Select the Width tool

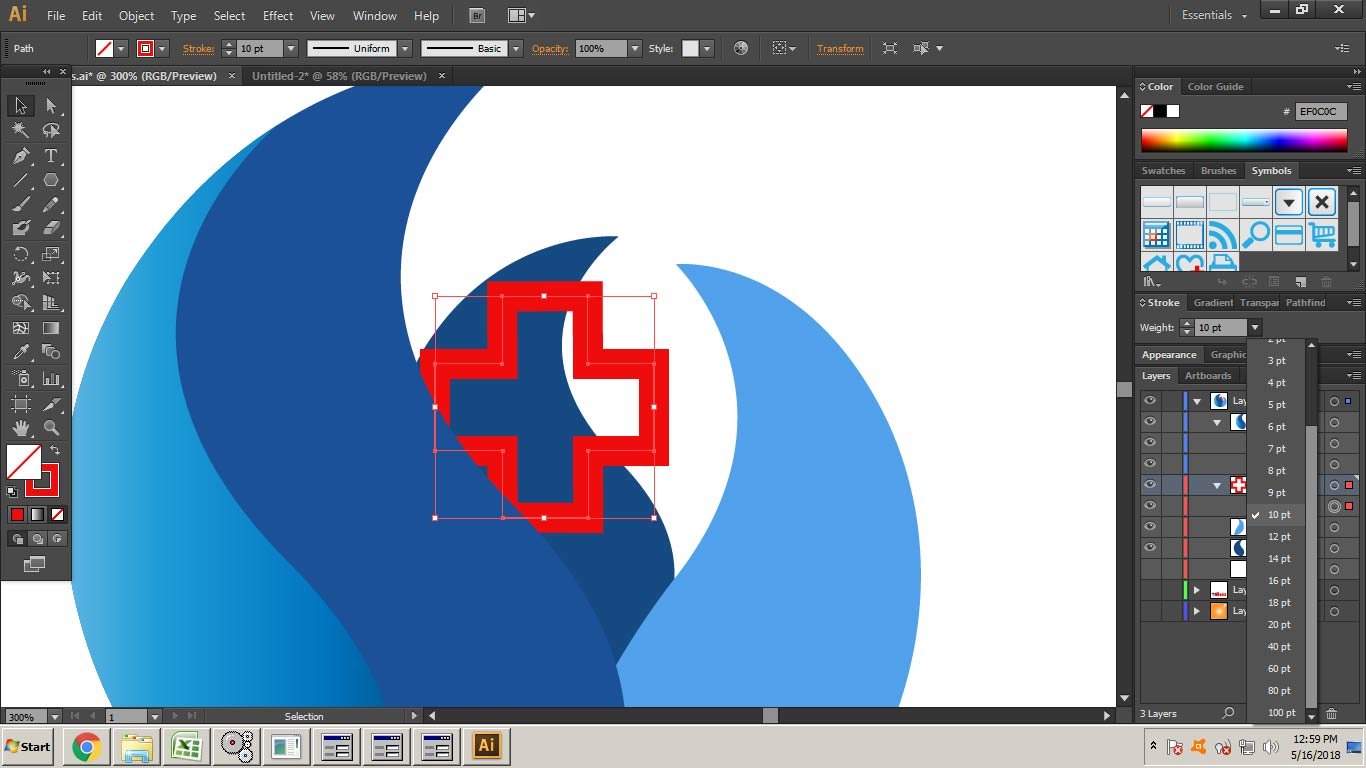pyautogui.click(x=20, y=278)
